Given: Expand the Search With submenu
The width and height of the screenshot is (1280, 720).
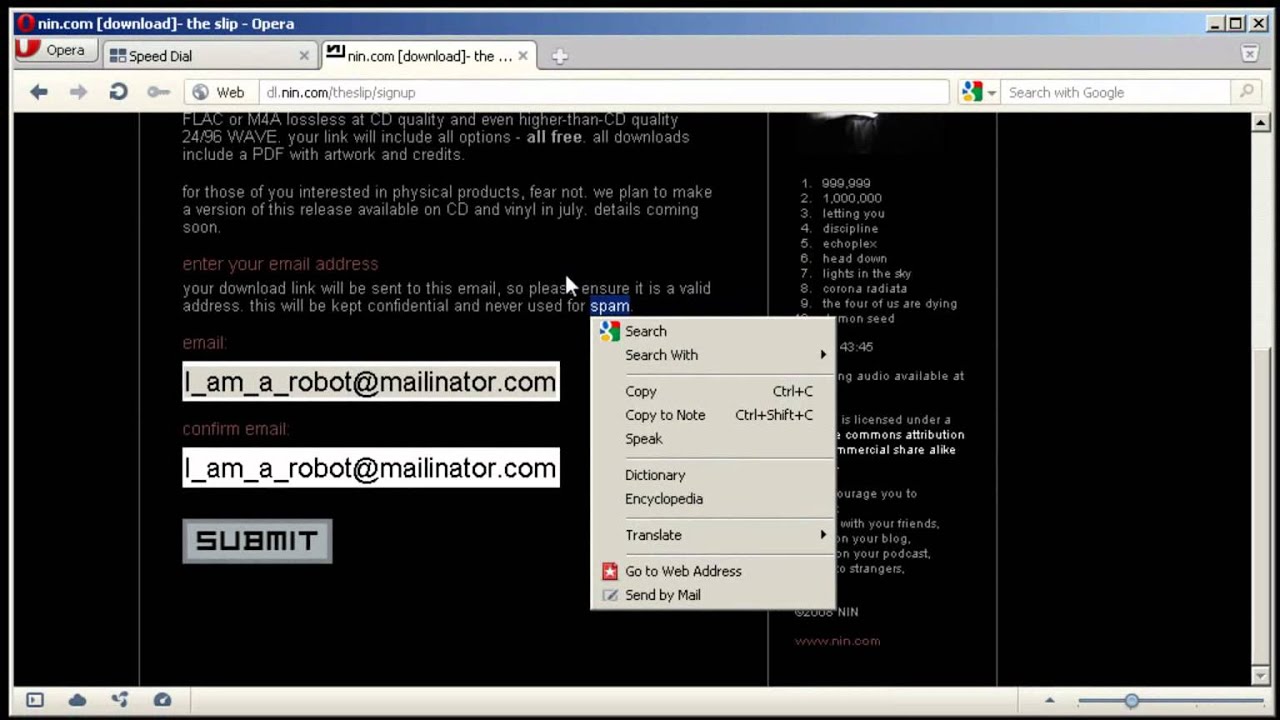Looking at the screenshot, I should point(713,355).
